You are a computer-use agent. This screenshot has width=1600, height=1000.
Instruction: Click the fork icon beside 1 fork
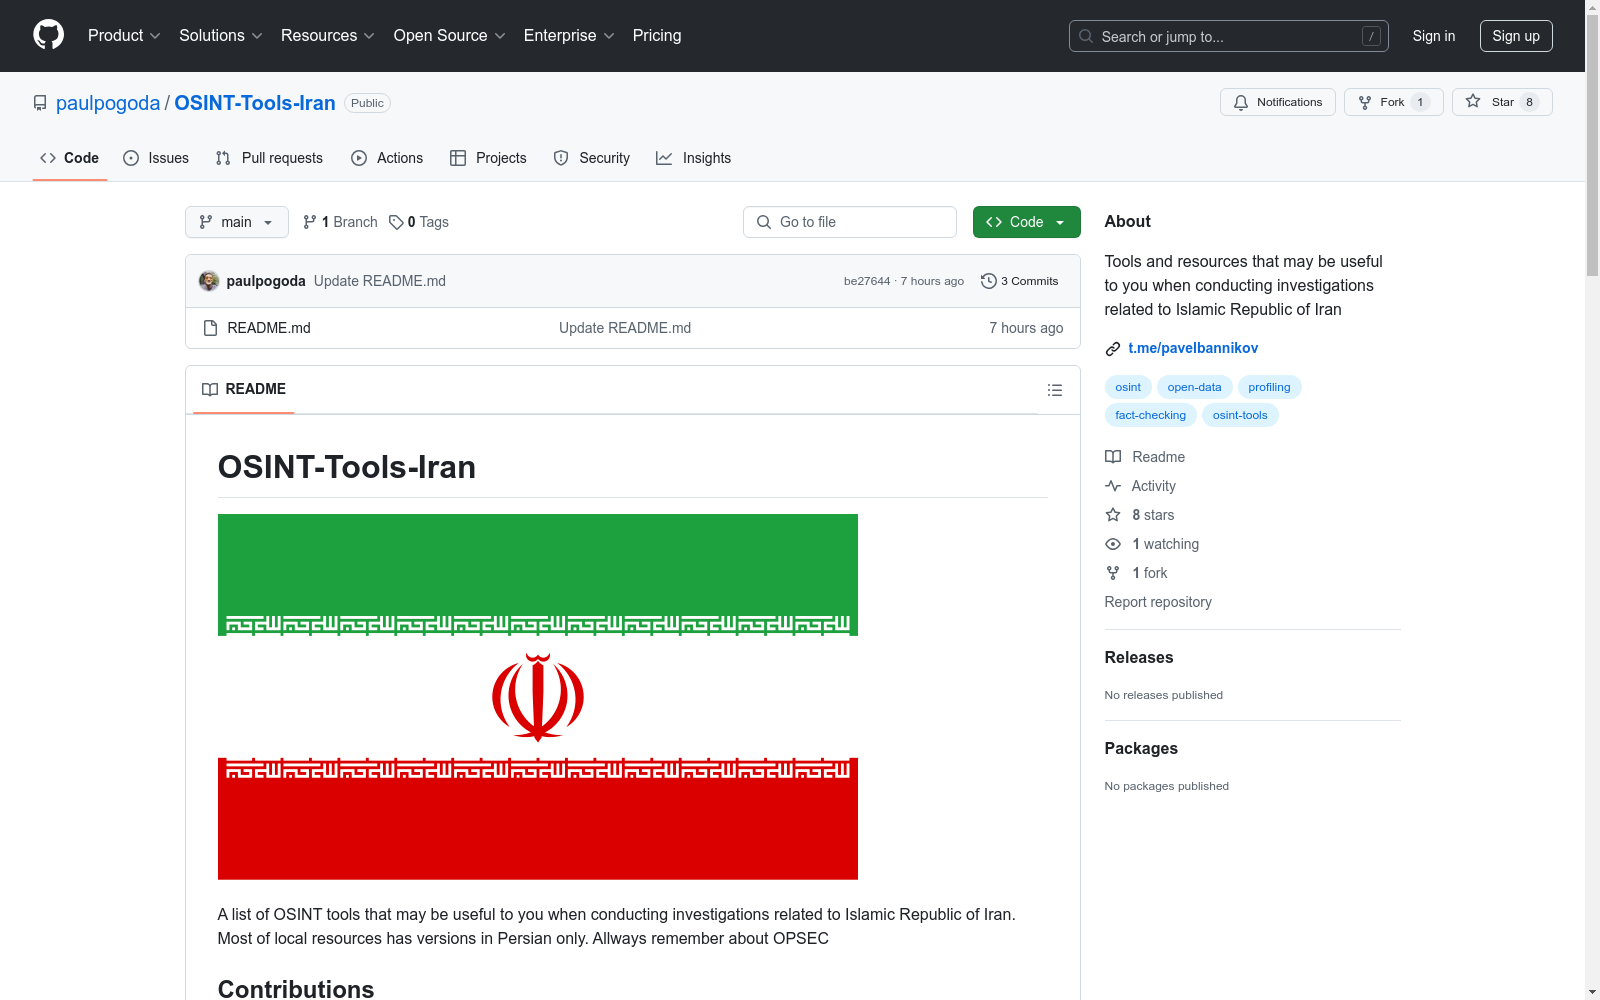coord(1113,573)
